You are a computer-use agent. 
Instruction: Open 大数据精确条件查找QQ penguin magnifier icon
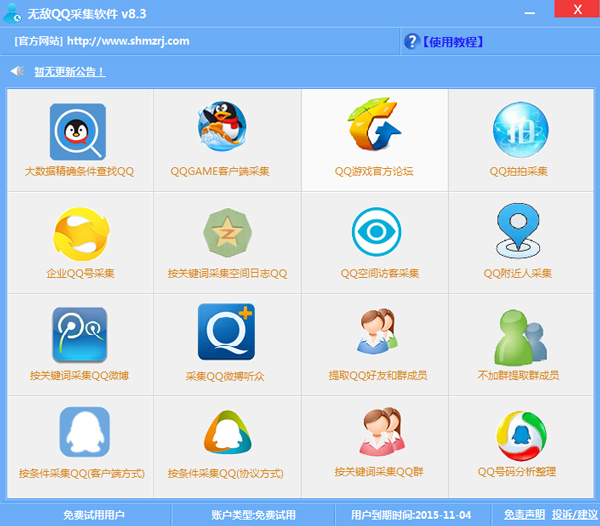(78, 132)
